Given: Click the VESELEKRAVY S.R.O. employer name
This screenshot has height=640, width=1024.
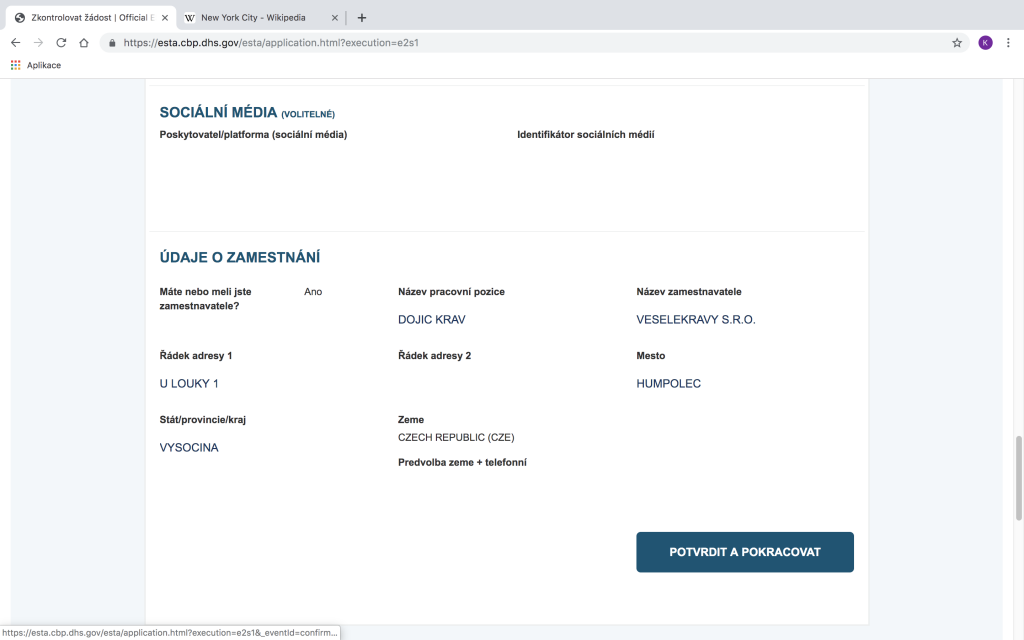Looking at the screenshot, I should [695, 320].
